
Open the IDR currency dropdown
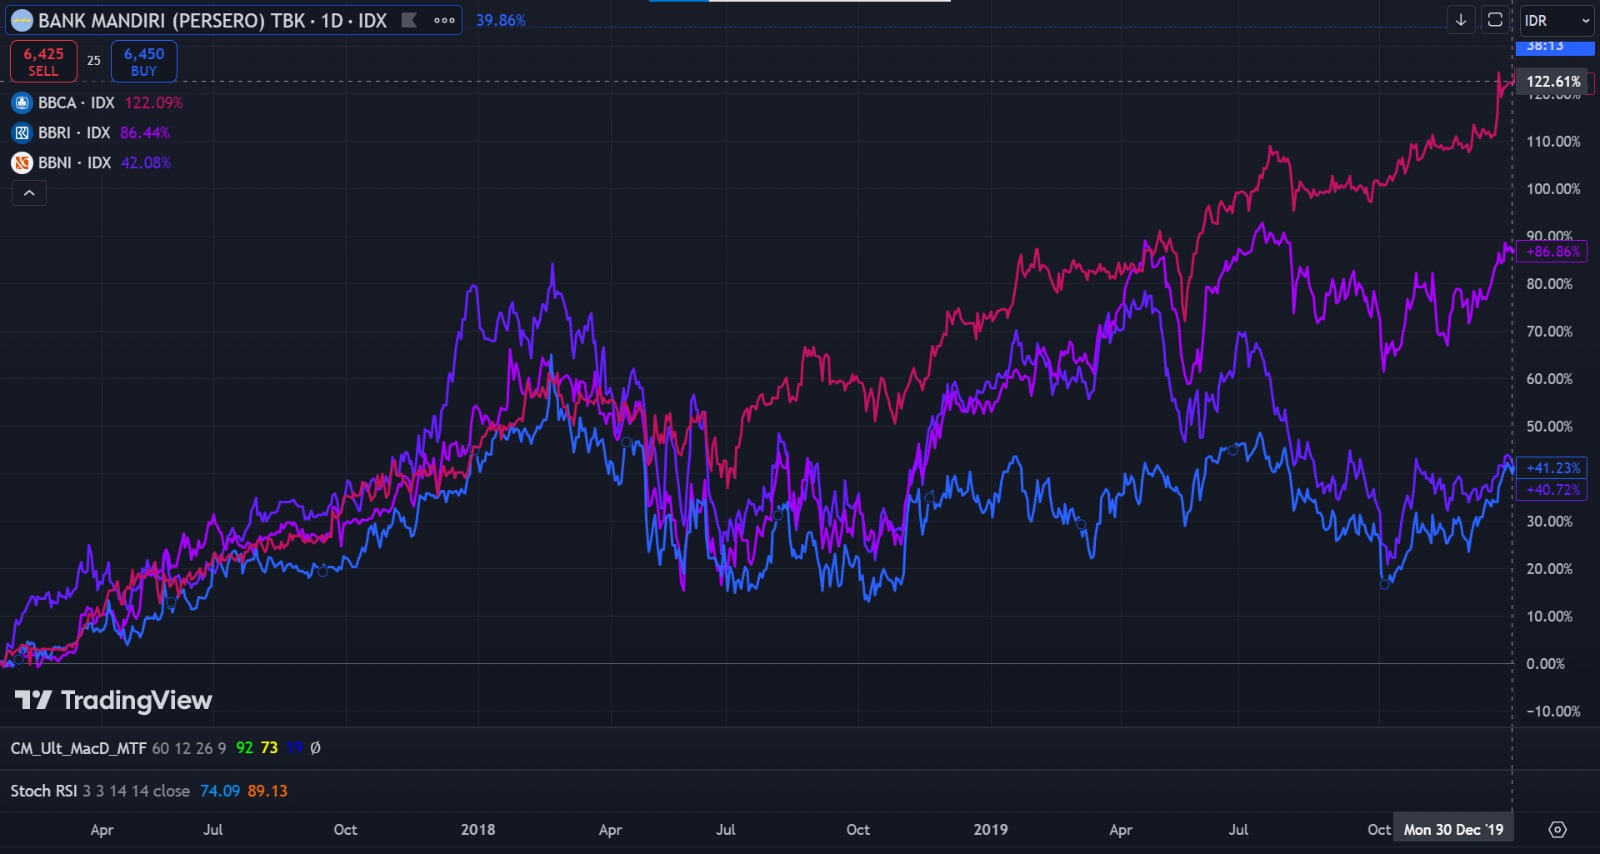[1557, 20]
